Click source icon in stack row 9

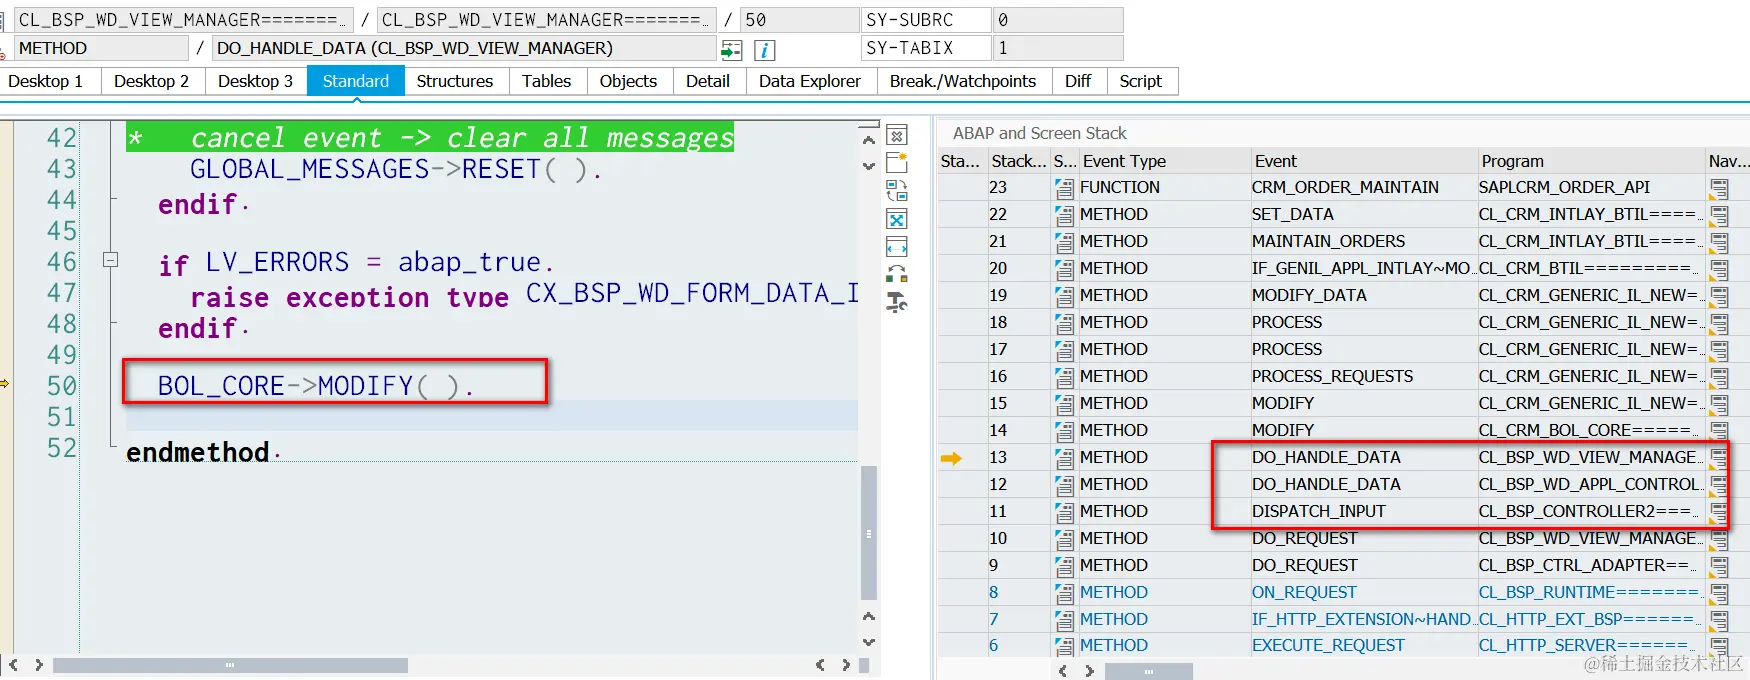(x=1064, y=566)
